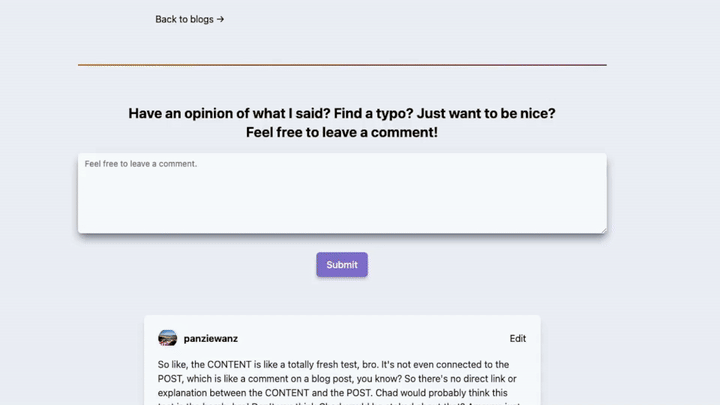Go back via the Back to blogs link

coord(190,19)
